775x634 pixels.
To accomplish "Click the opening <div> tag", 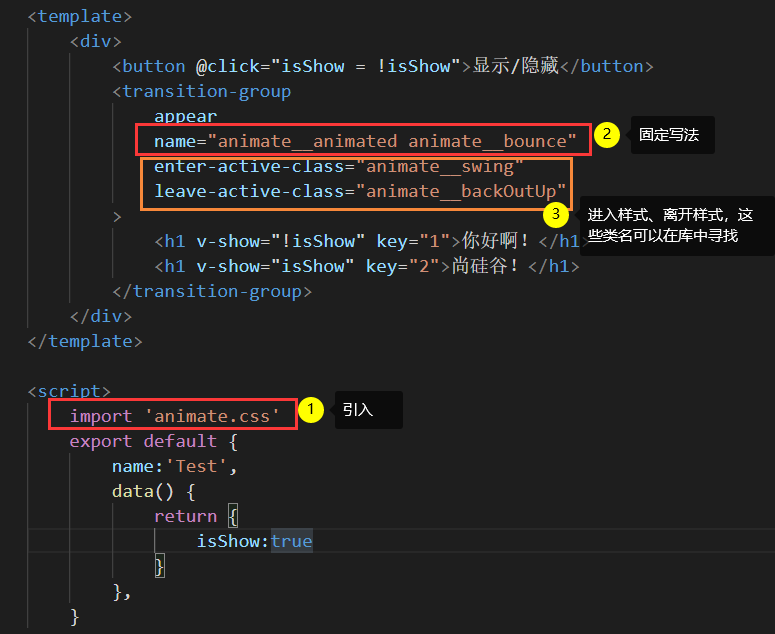I will [96, 41].
